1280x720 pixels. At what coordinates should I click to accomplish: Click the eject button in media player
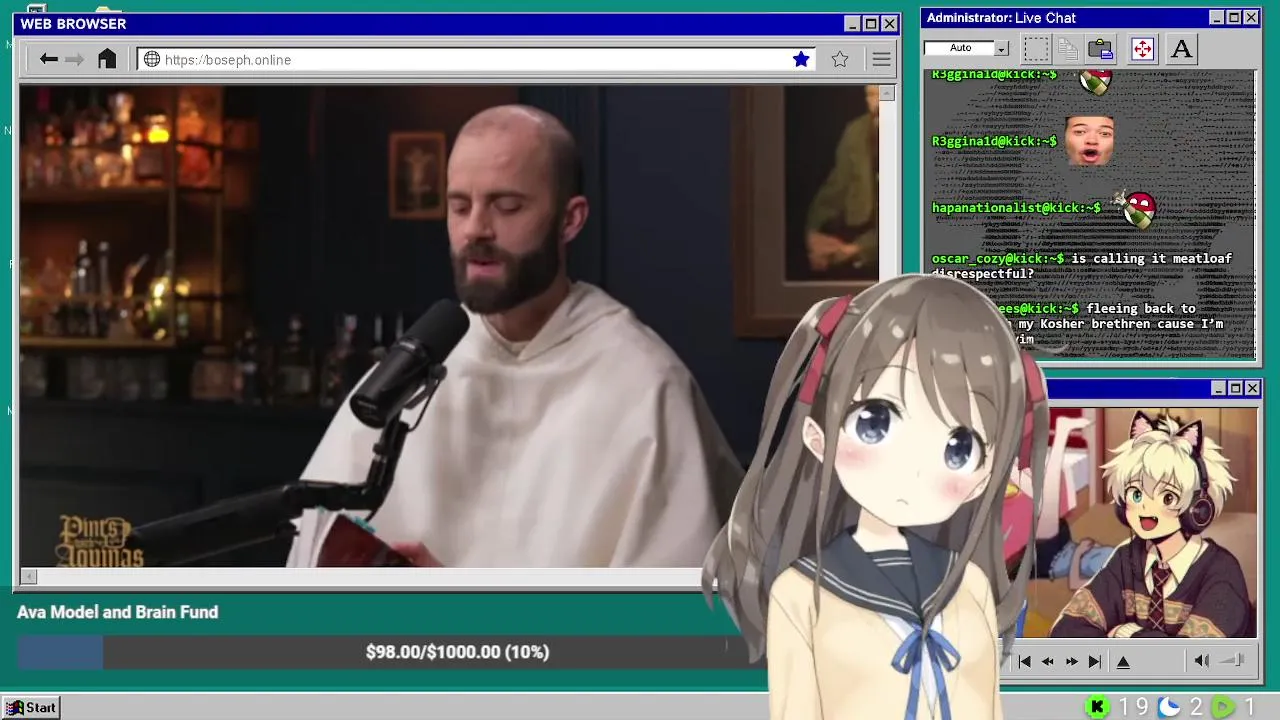pos(1123,661)
